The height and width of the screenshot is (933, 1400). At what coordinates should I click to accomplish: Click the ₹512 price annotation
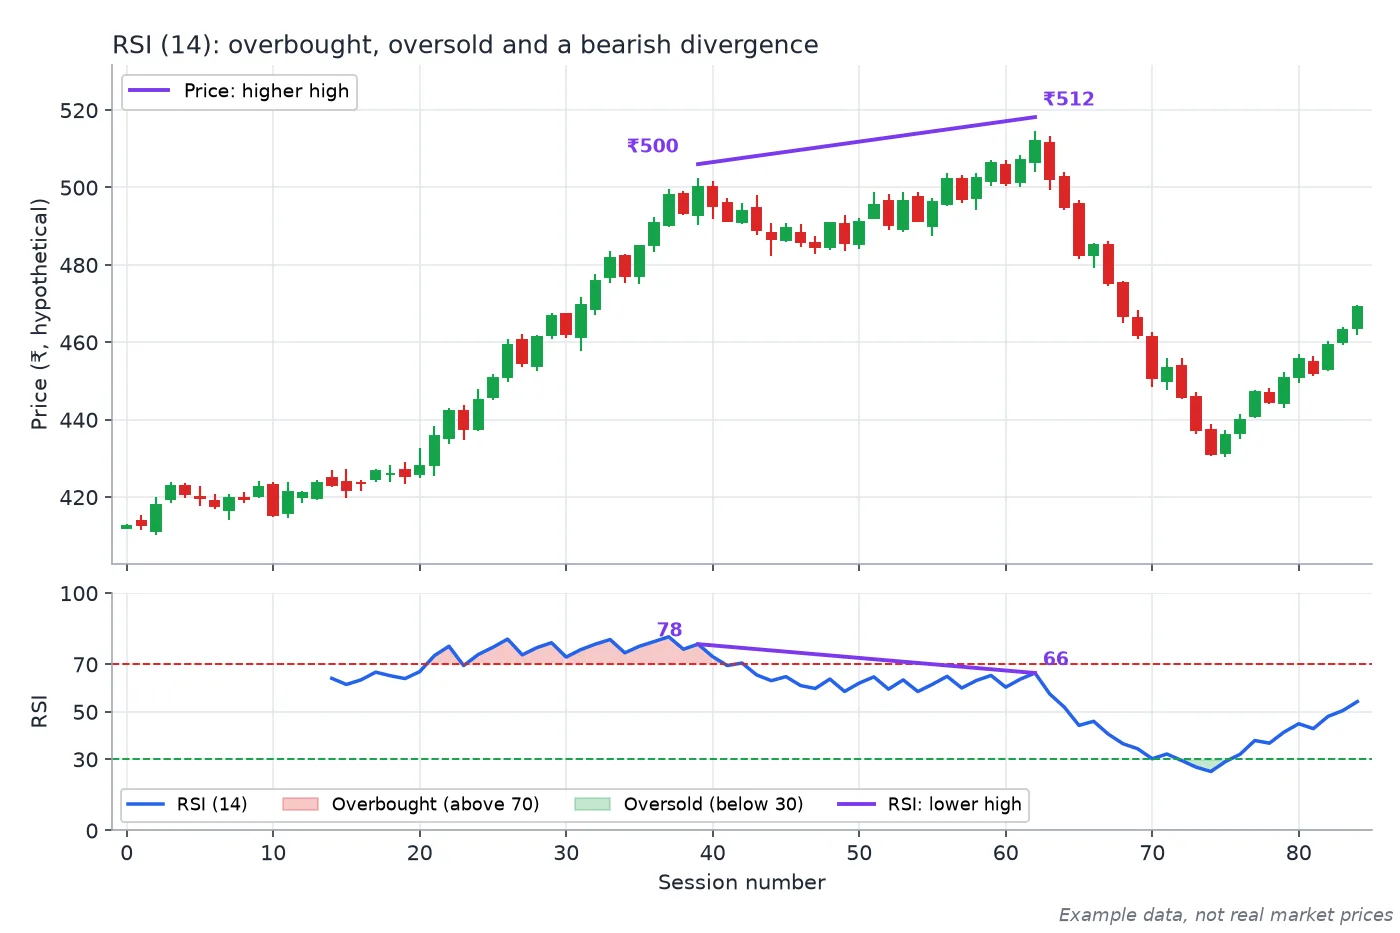pyautogui.click(x=1068, y=99)
